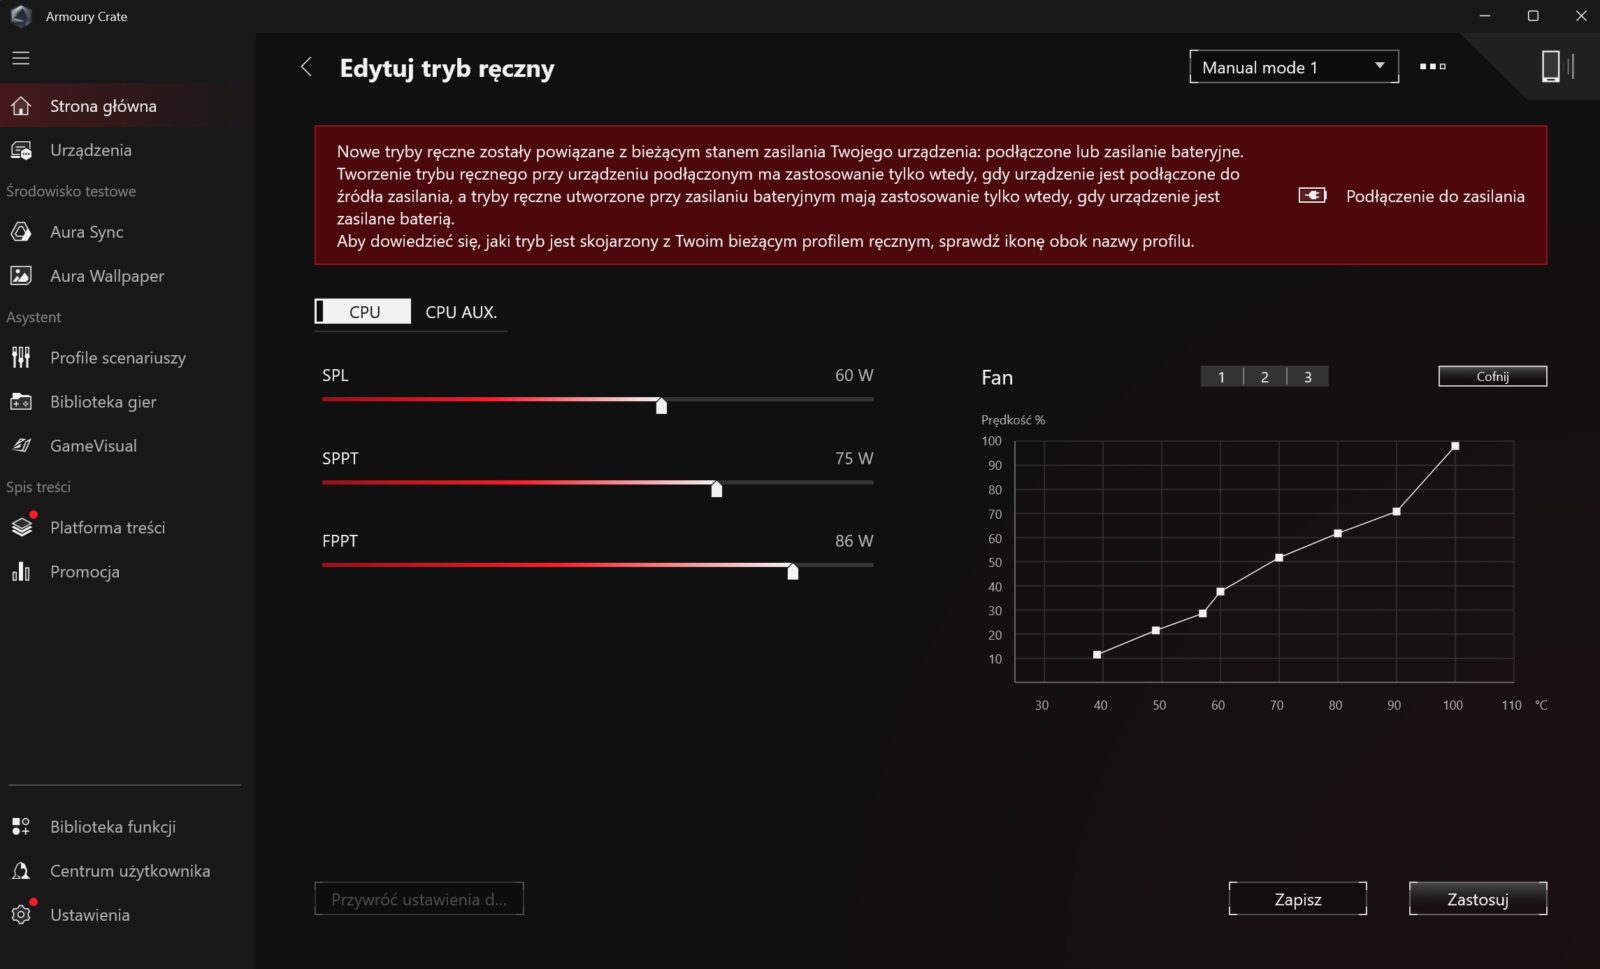Select fan preset 1
Image resolution: width=1600 pixels, height=969 pixels.
point(1221,377)
